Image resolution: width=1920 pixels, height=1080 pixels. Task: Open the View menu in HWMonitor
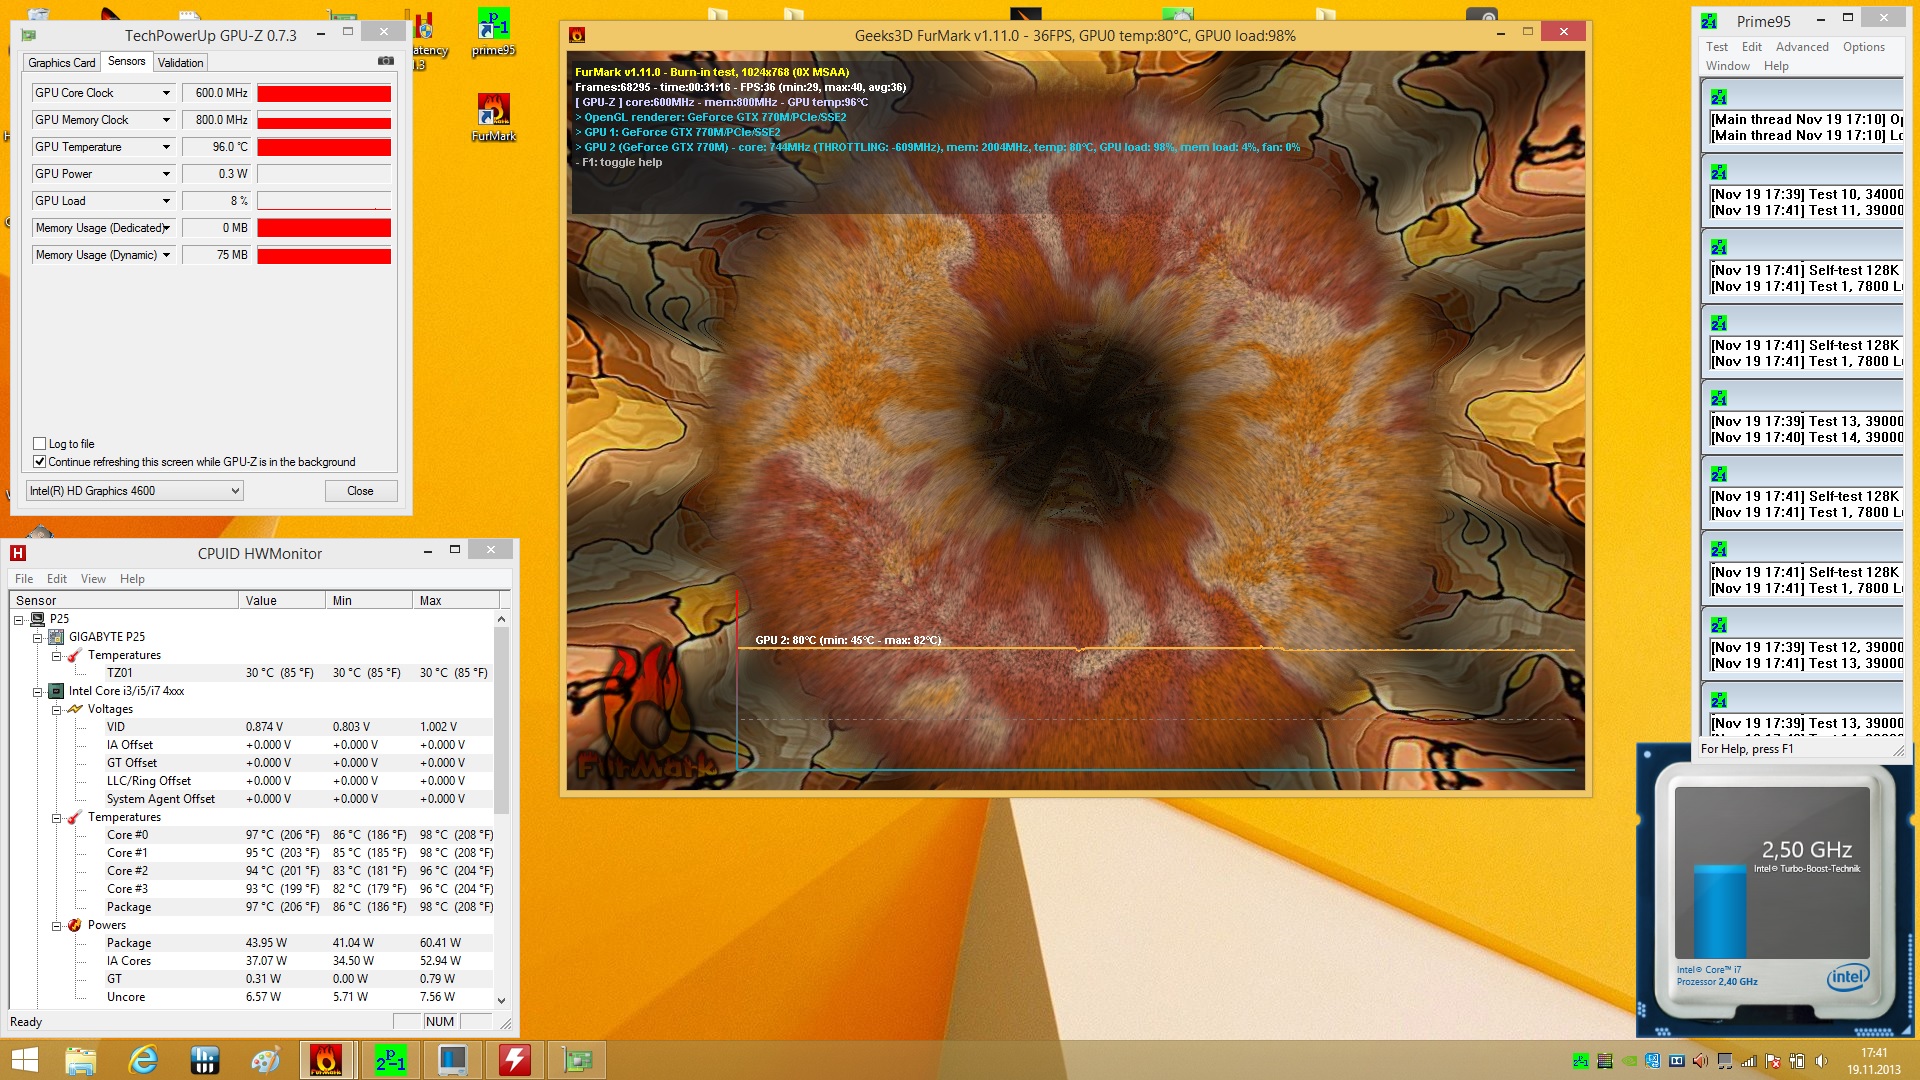pyautogui.click(x=93, y=579)
